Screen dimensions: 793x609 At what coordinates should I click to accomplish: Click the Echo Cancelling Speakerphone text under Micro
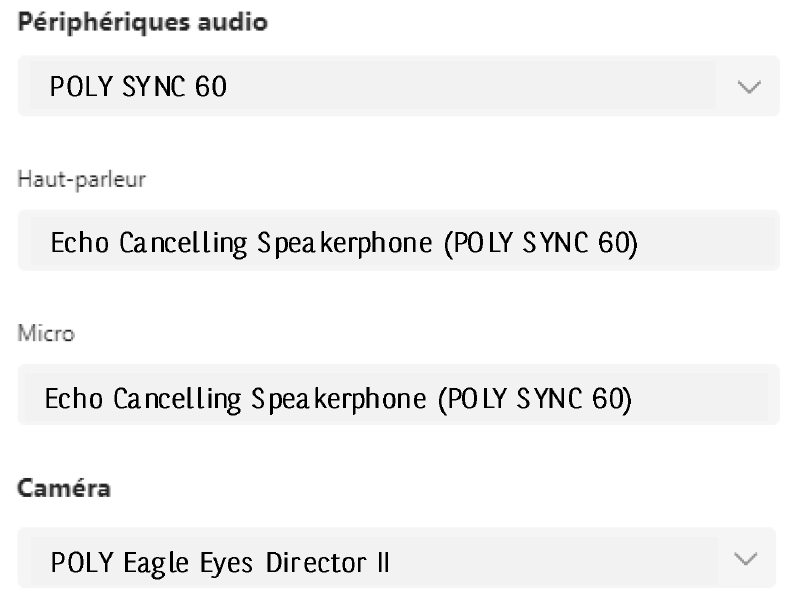click(230, 400)
